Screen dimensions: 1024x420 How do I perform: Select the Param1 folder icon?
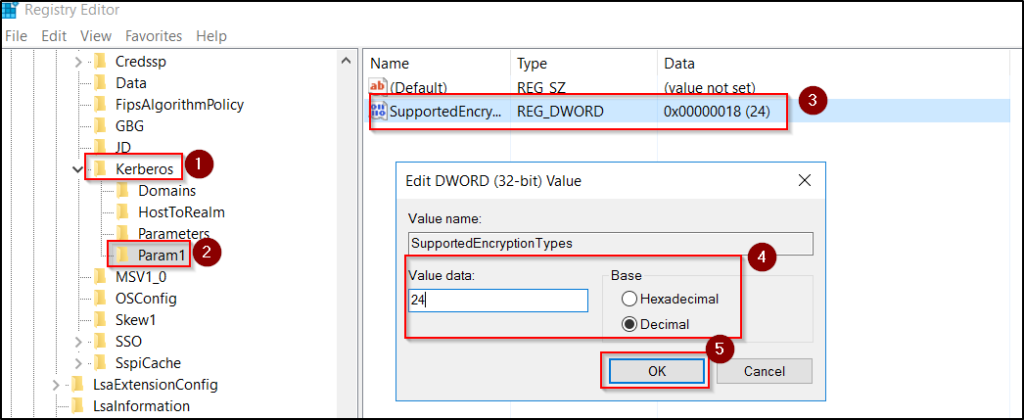[x=123, y=254]
